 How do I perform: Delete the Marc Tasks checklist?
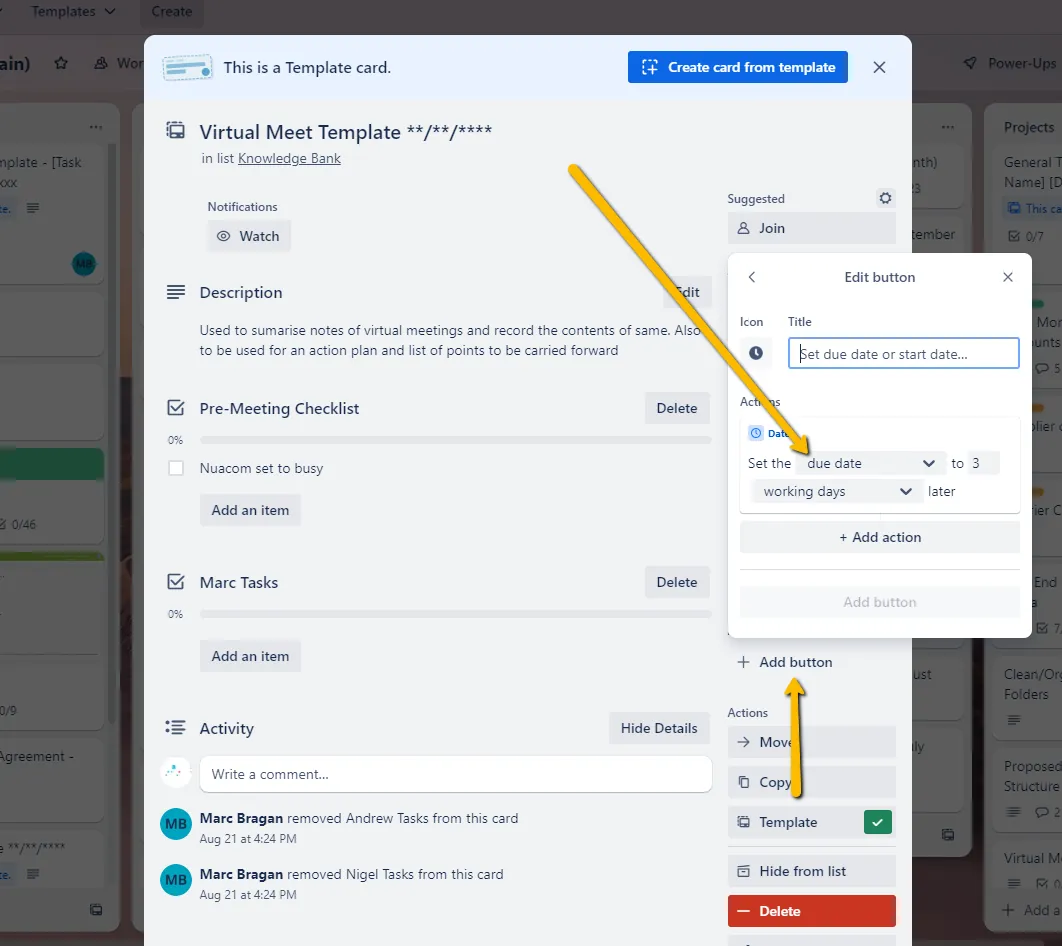click(677, 582)
